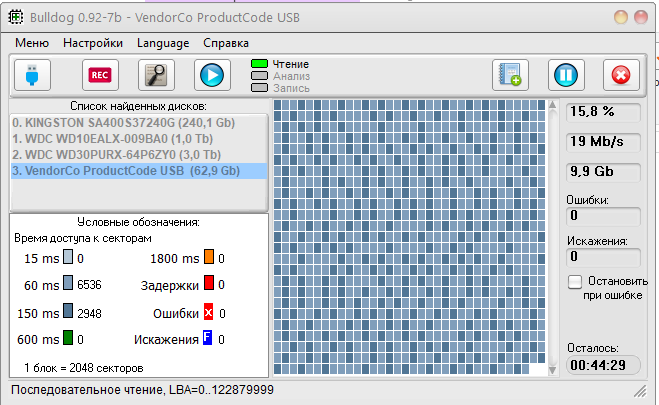
Task: Click the status bar LBA range text
Action: pos(142,390)
